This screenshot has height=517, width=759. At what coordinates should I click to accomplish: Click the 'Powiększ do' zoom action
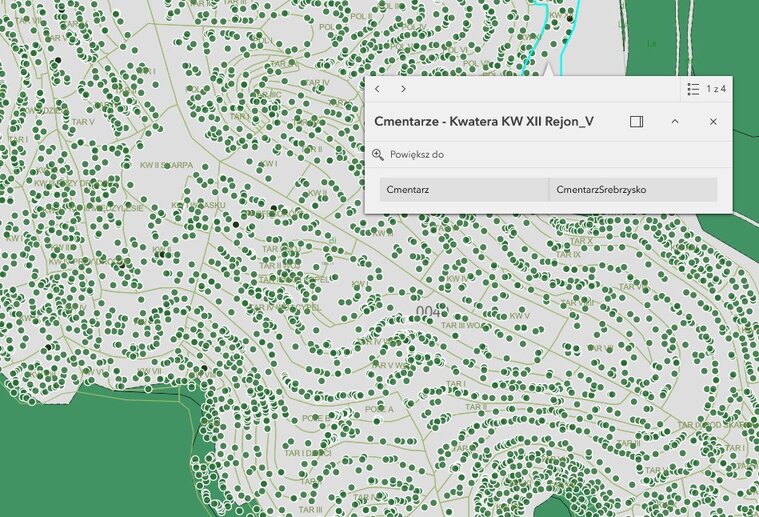tap(416, 155)
